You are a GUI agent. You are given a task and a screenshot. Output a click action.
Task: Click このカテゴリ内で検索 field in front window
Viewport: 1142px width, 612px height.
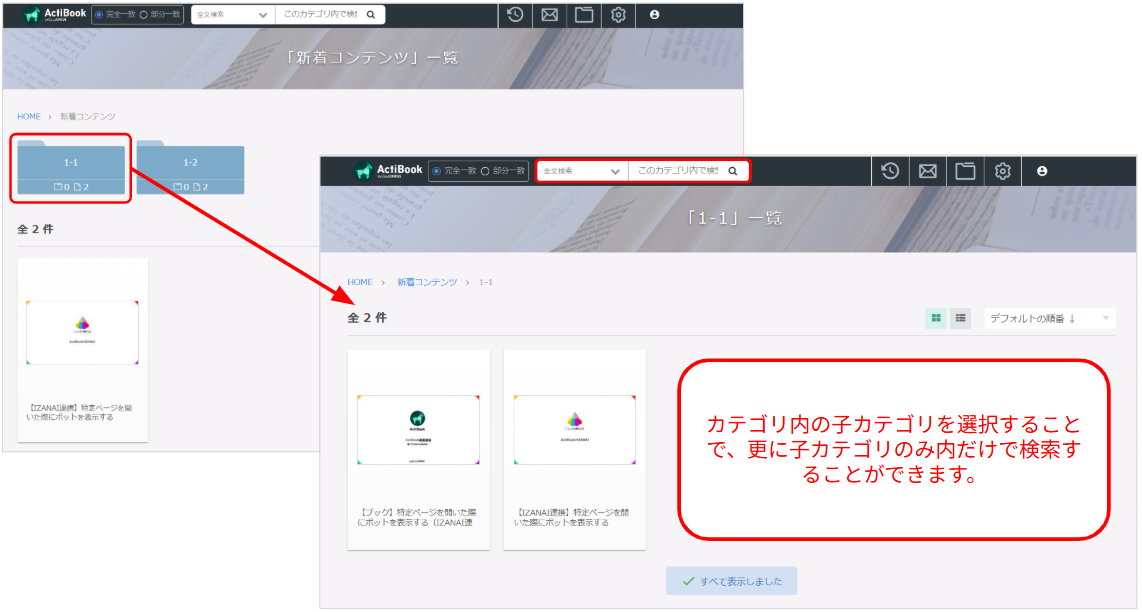679,171
